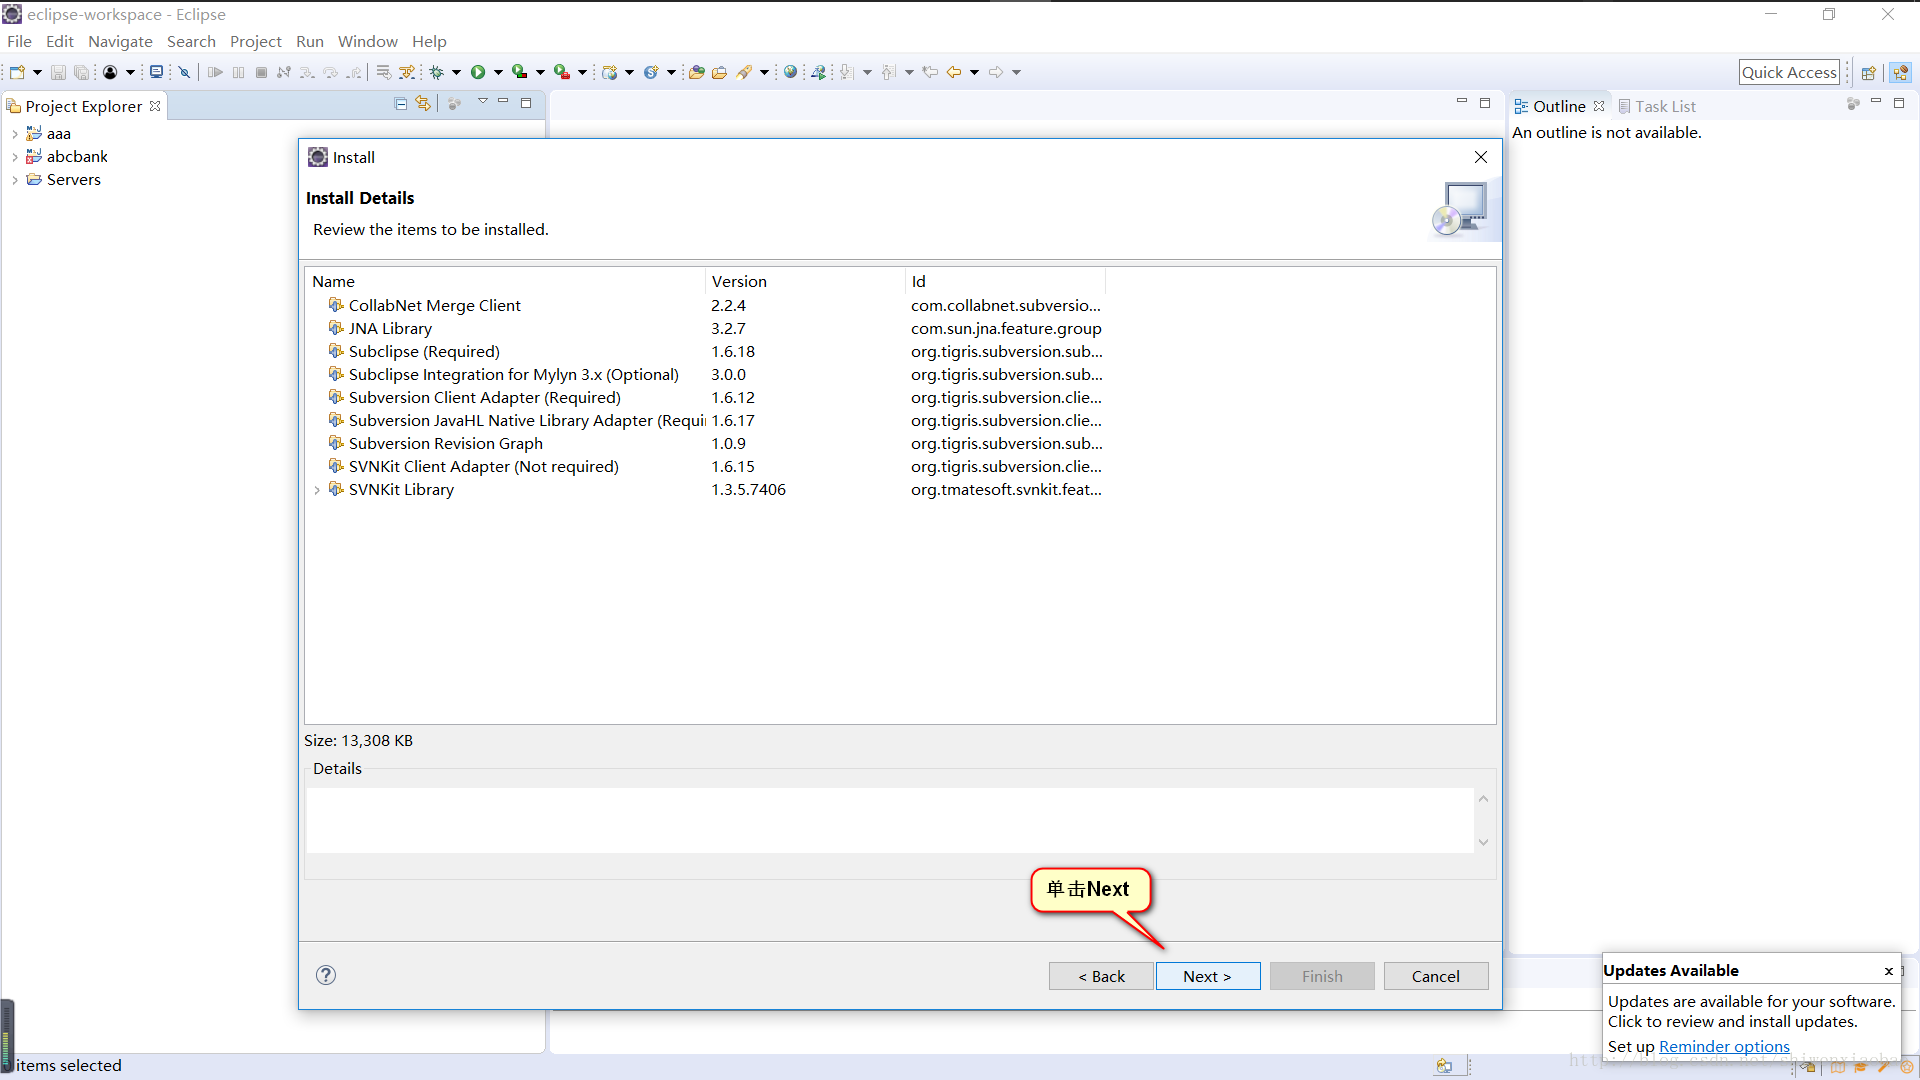Click the Step Into icon

click(307, 72)
